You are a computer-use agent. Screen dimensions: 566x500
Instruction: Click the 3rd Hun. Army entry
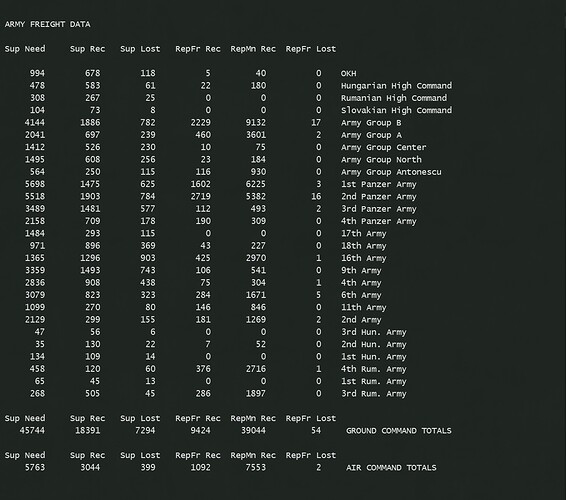pyautogui.click(x=374, y=332)
